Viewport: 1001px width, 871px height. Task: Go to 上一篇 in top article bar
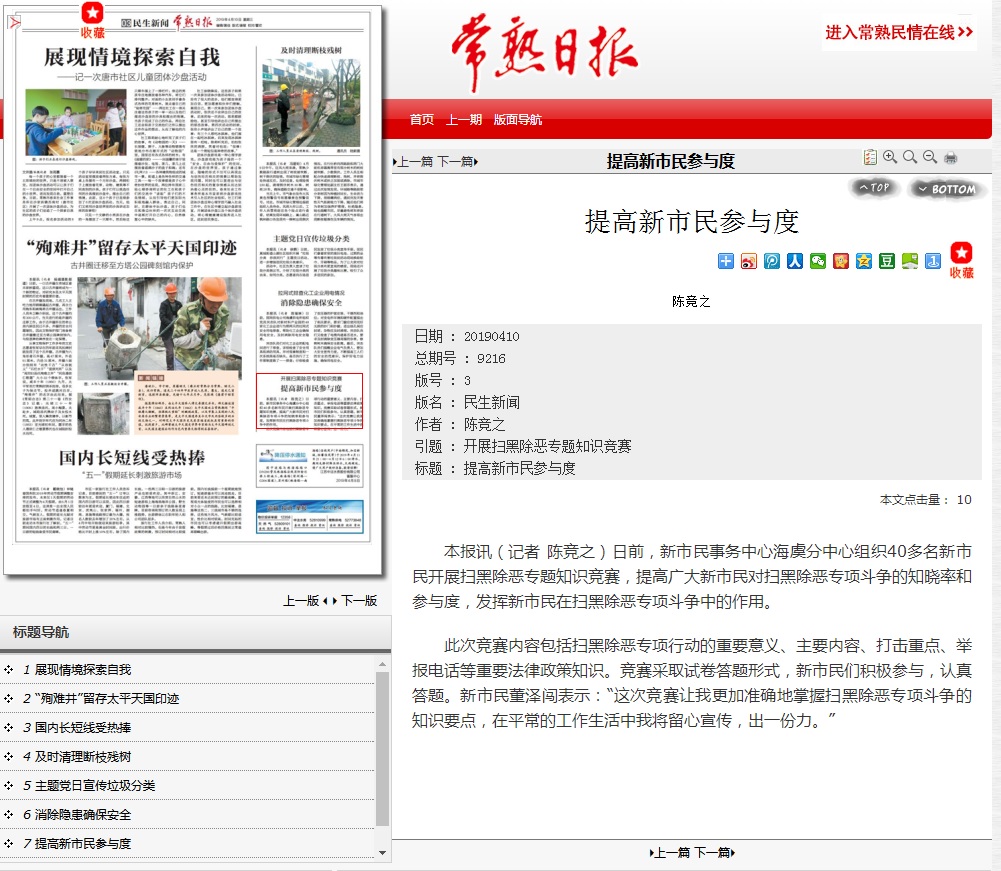tap(413, 162)
